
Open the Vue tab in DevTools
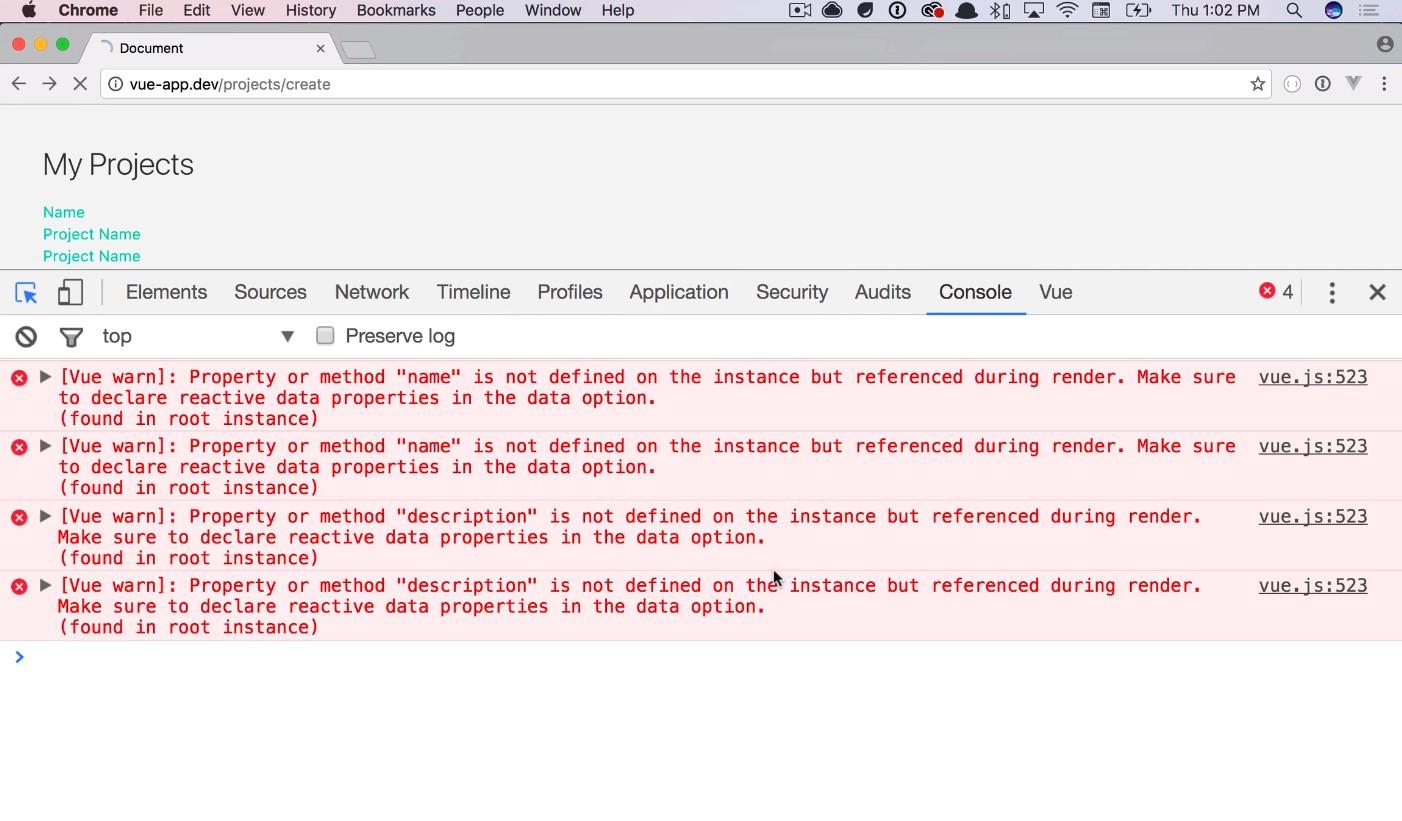click(1056, 292)
